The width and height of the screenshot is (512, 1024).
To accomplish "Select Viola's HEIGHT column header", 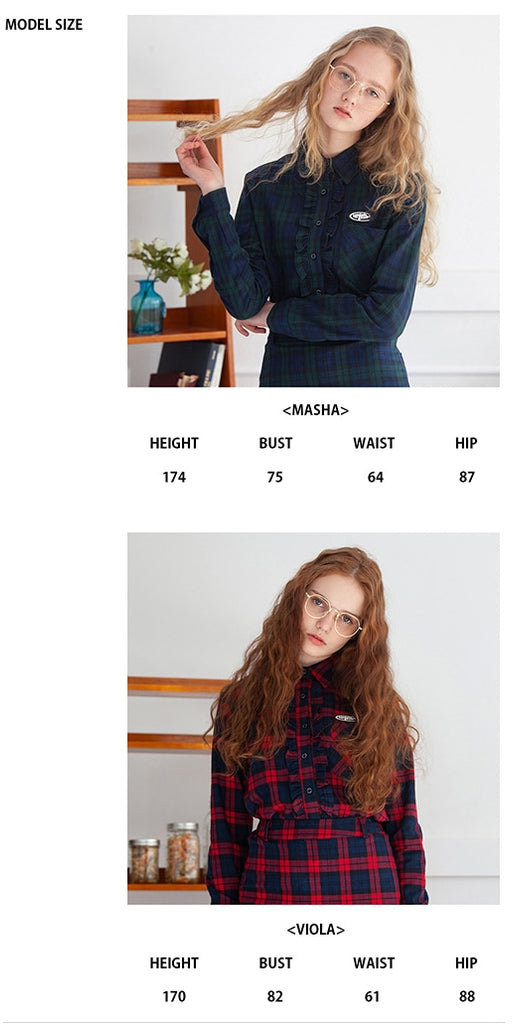I will 174,963.
